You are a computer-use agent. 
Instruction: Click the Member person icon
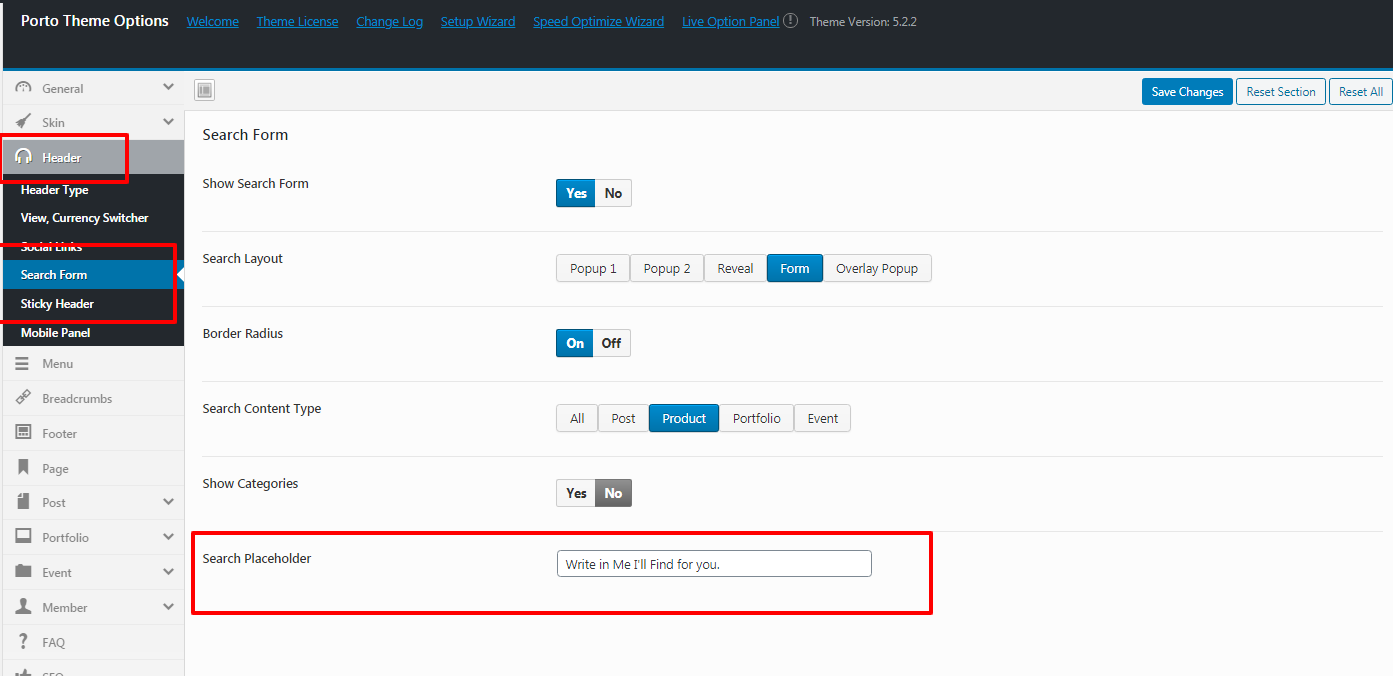(23, 607)
